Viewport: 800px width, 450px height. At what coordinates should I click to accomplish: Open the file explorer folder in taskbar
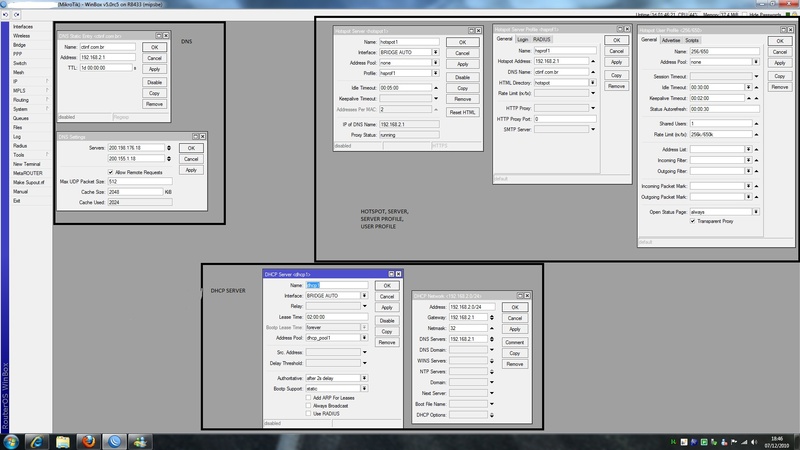(x=62, y=441)
